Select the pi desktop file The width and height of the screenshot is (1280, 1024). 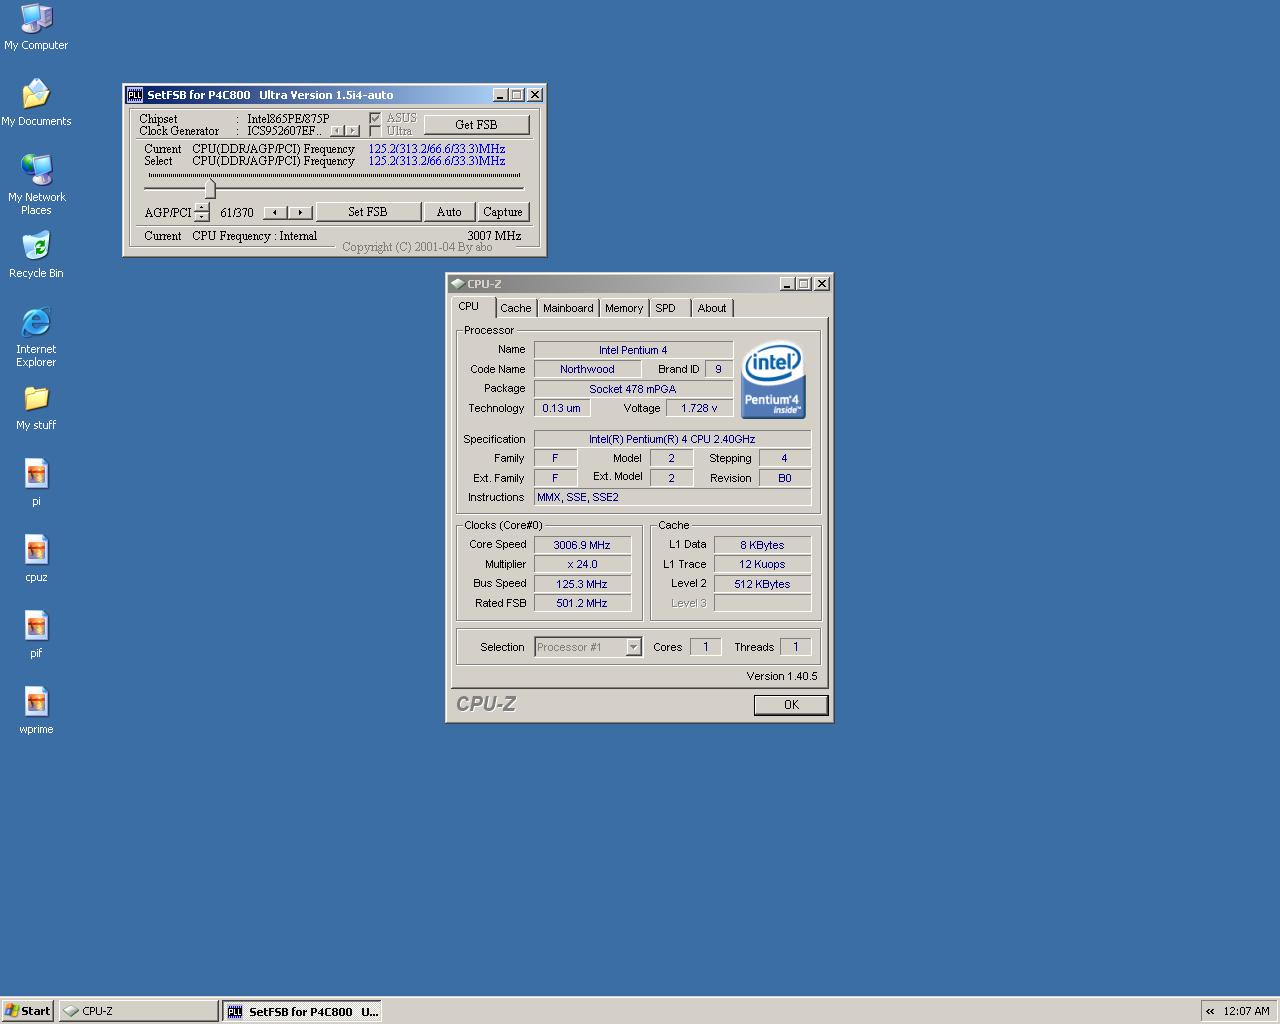pyautogui.click(x=36, y=483)
